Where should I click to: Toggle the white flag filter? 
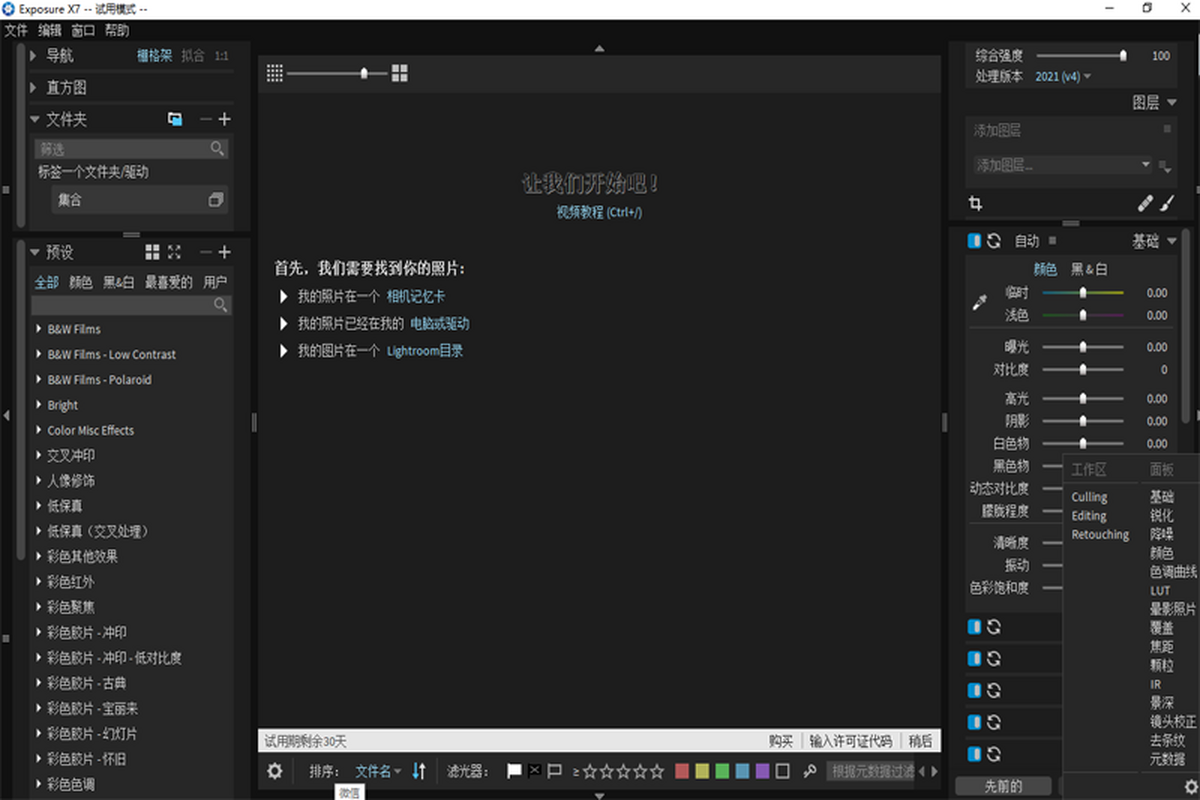514,771
